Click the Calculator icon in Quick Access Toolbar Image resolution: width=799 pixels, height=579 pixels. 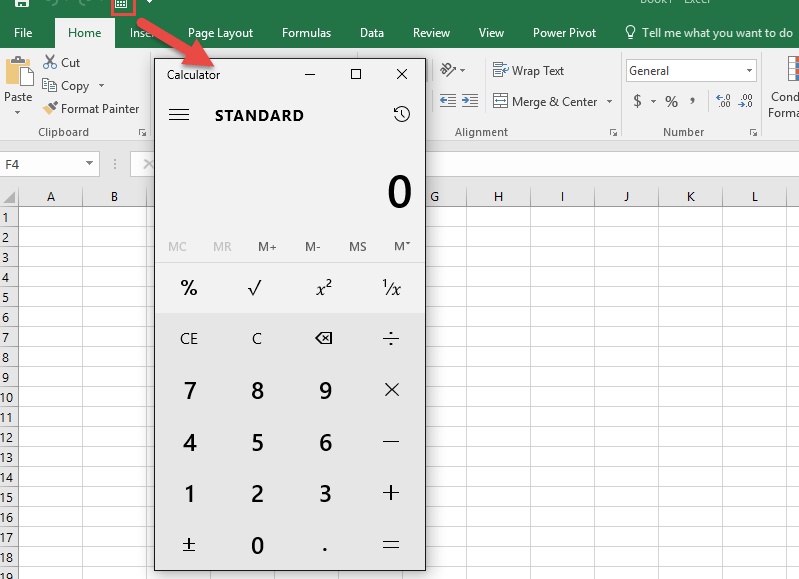121,4
